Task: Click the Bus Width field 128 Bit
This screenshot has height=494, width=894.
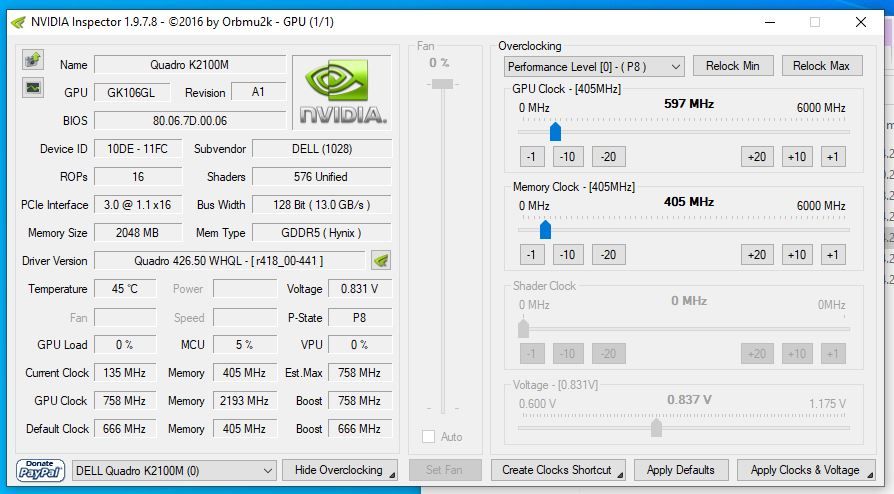Action: pyautogui.click(x=322, y=205)
